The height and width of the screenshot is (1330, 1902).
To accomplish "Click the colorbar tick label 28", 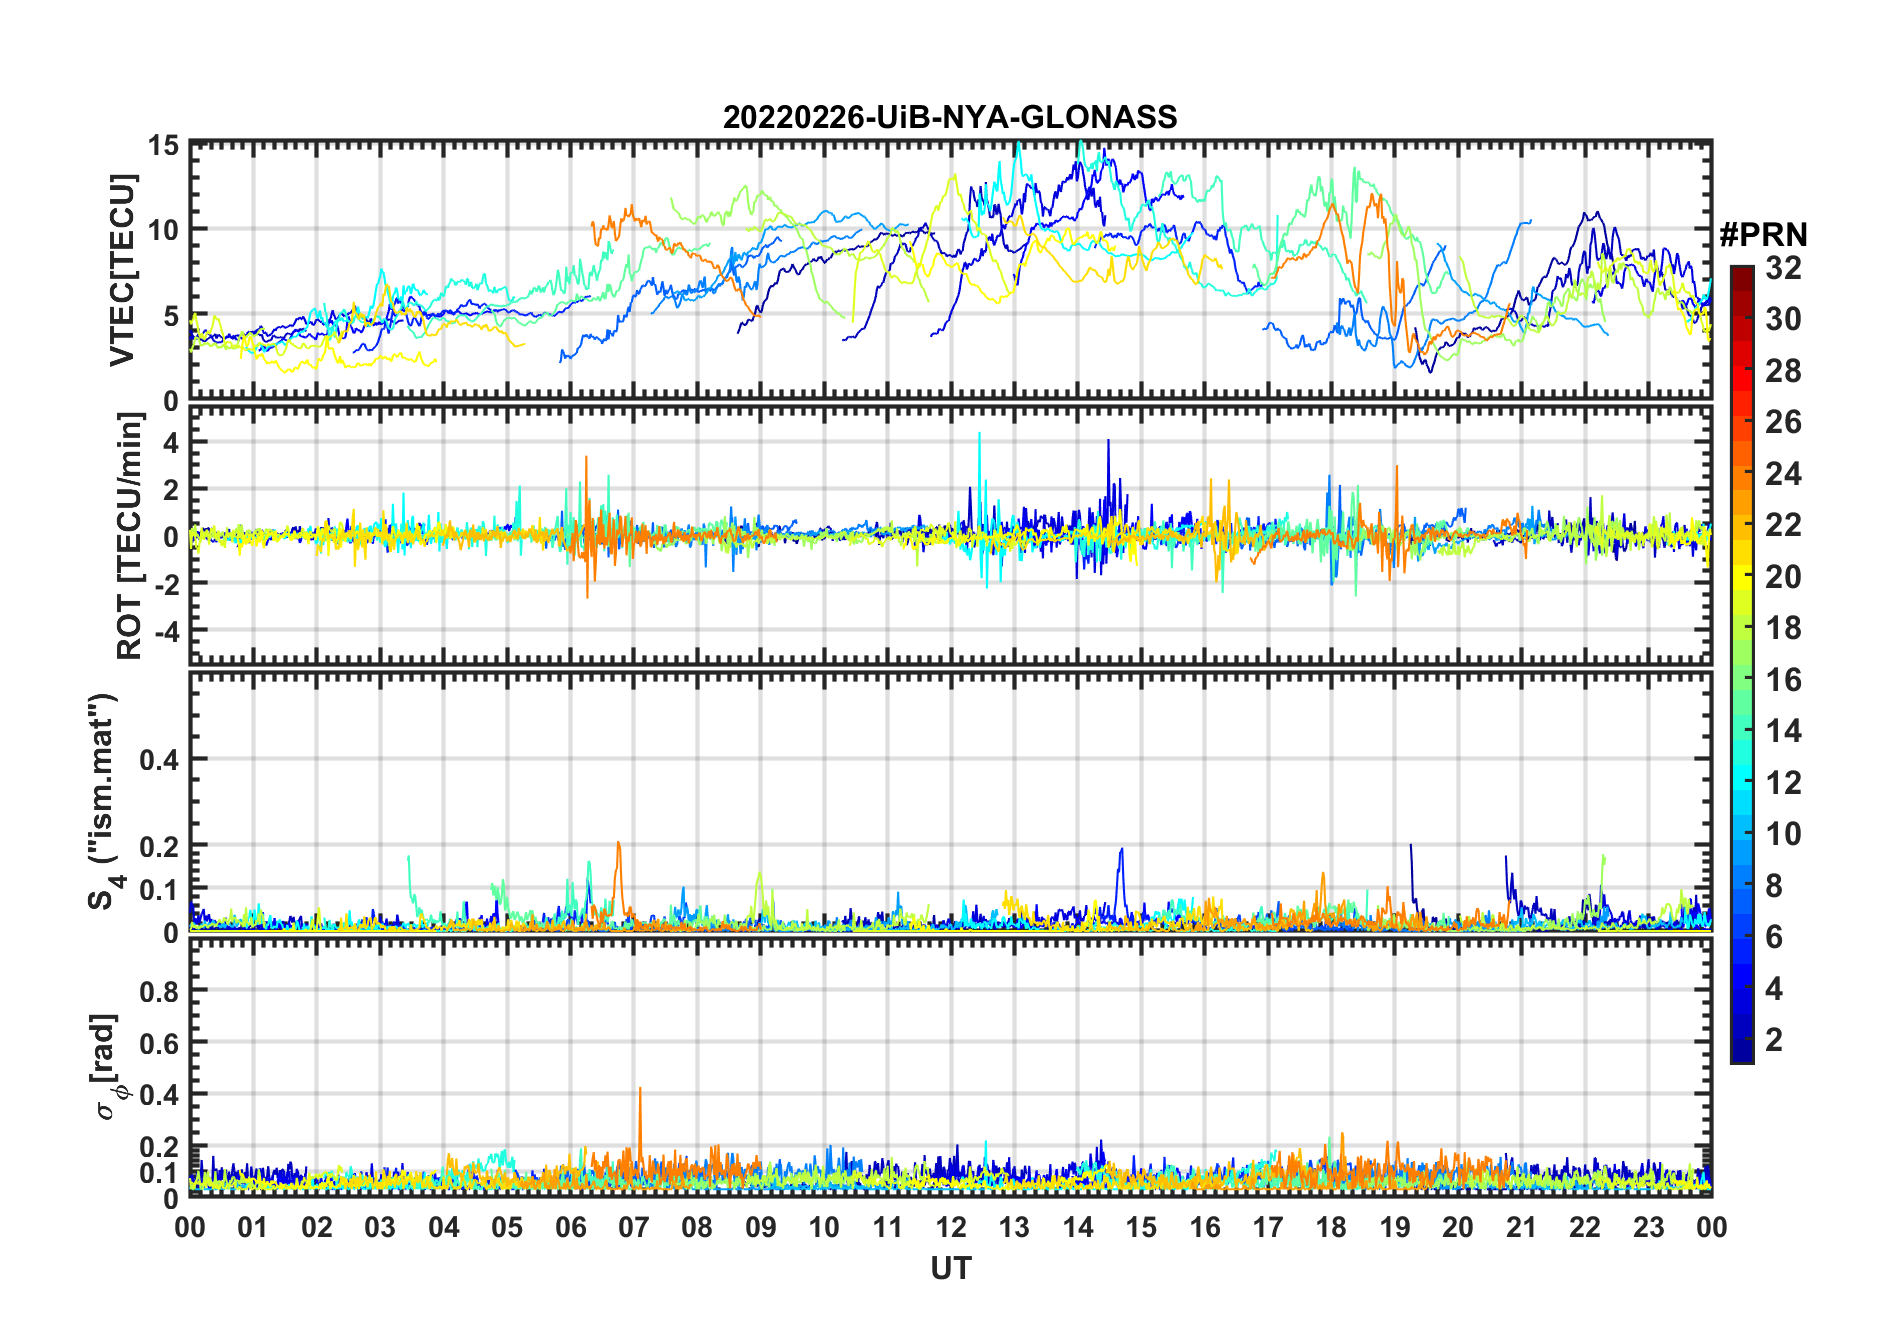I will (1783, 371).
